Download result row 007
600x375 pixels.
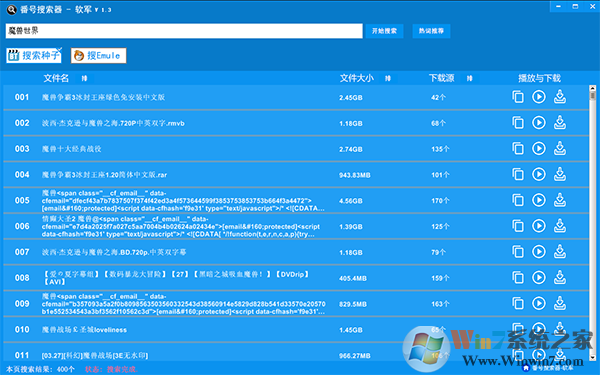pos(560,252)
